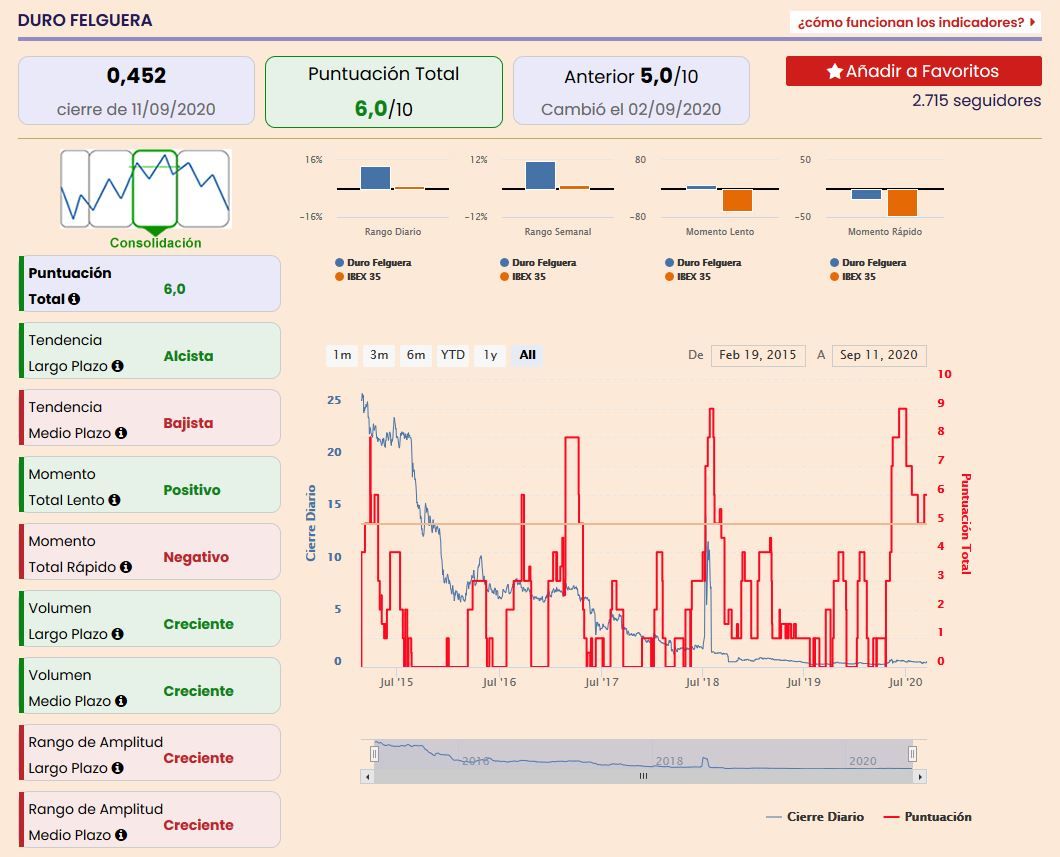
Task: Select the 3m range
Action: tap(379, 355)
